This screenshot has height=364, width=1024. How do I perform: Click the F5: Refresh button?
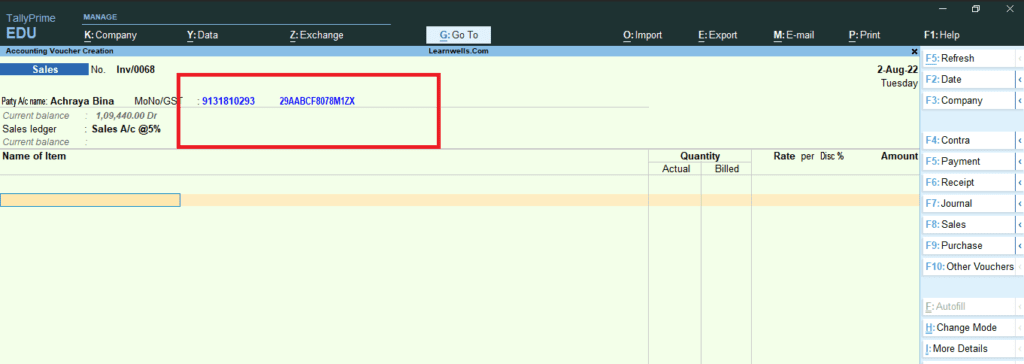coord(968,58)
